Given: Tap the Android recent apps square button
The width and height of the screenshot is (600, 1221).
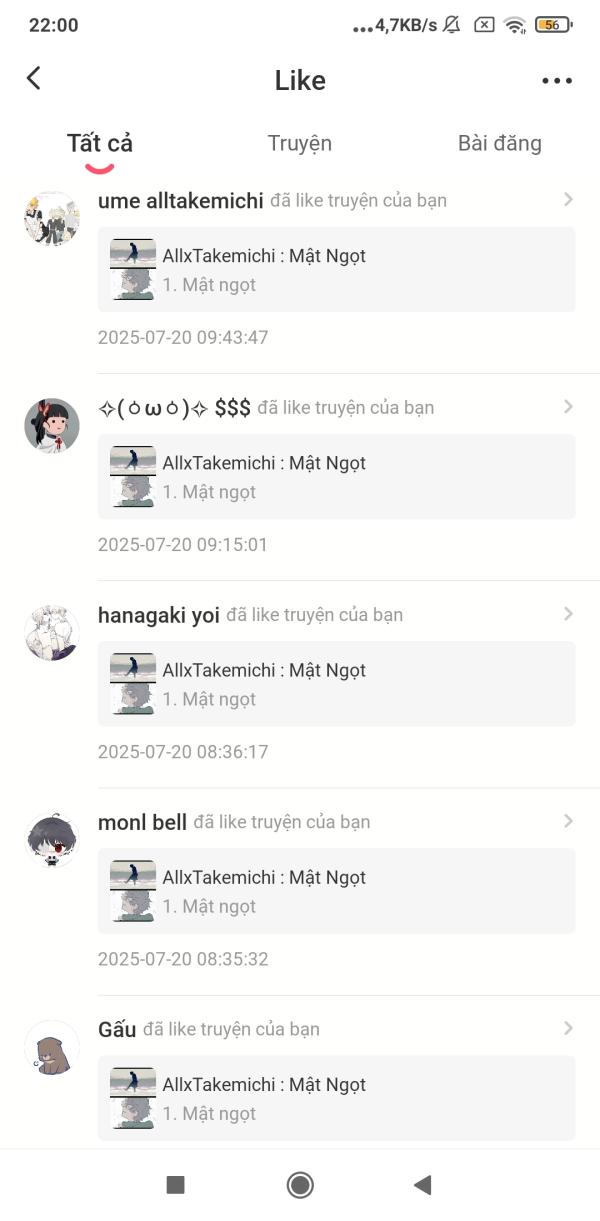Looking at the screenshot, I should click(x=175, y=1185).
